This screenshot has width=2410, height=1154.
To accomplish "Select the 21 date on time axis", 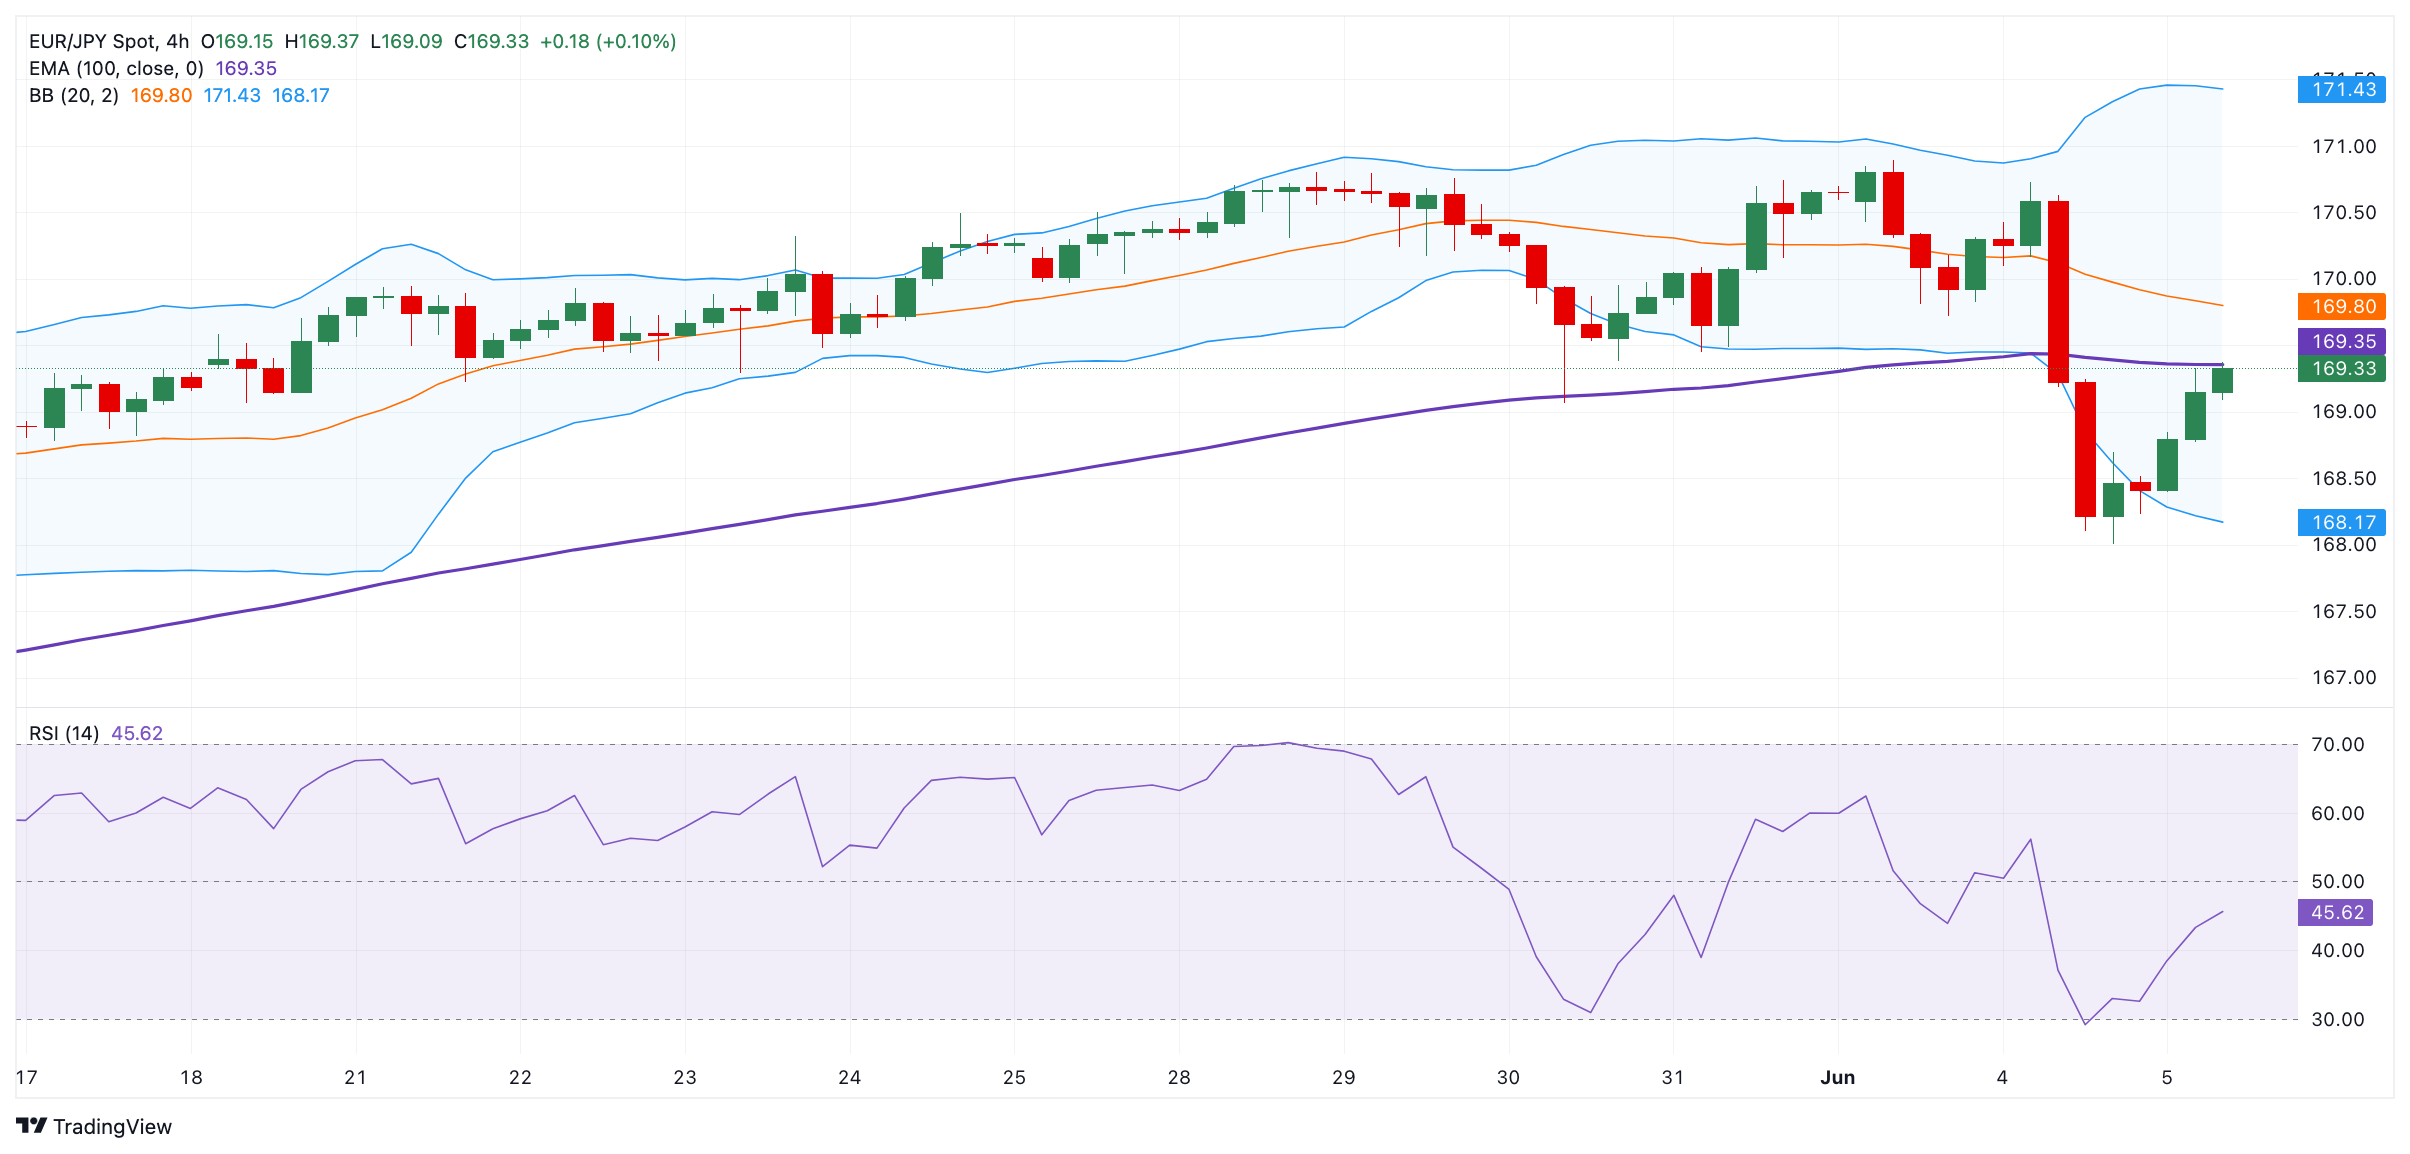I will 355,1077.
